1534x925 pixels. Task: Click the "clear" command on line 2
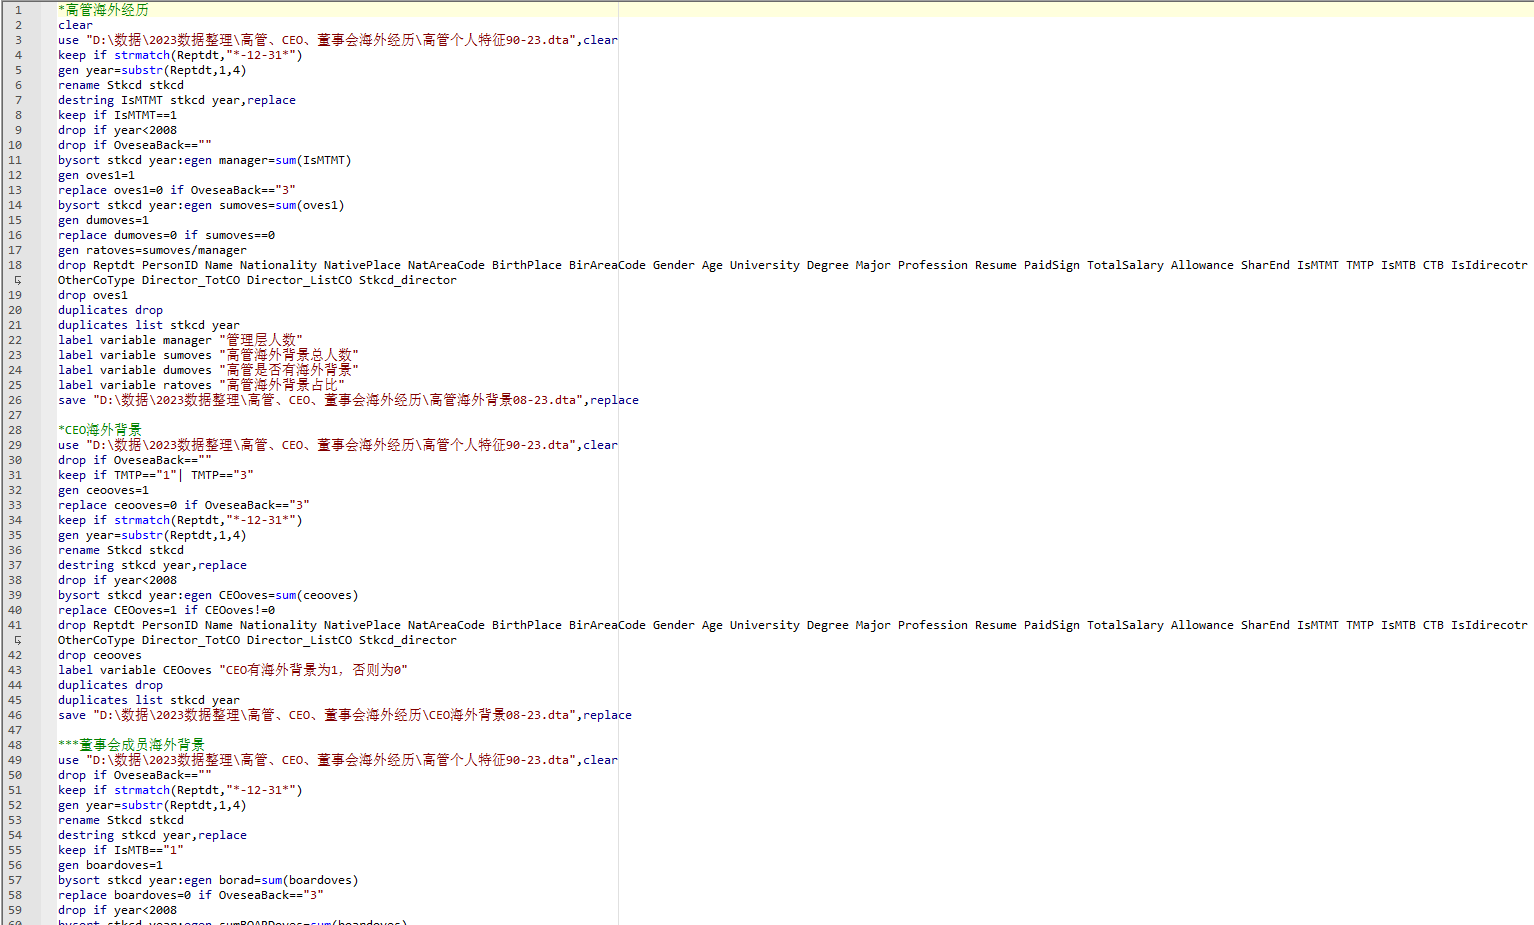(75, 25)
